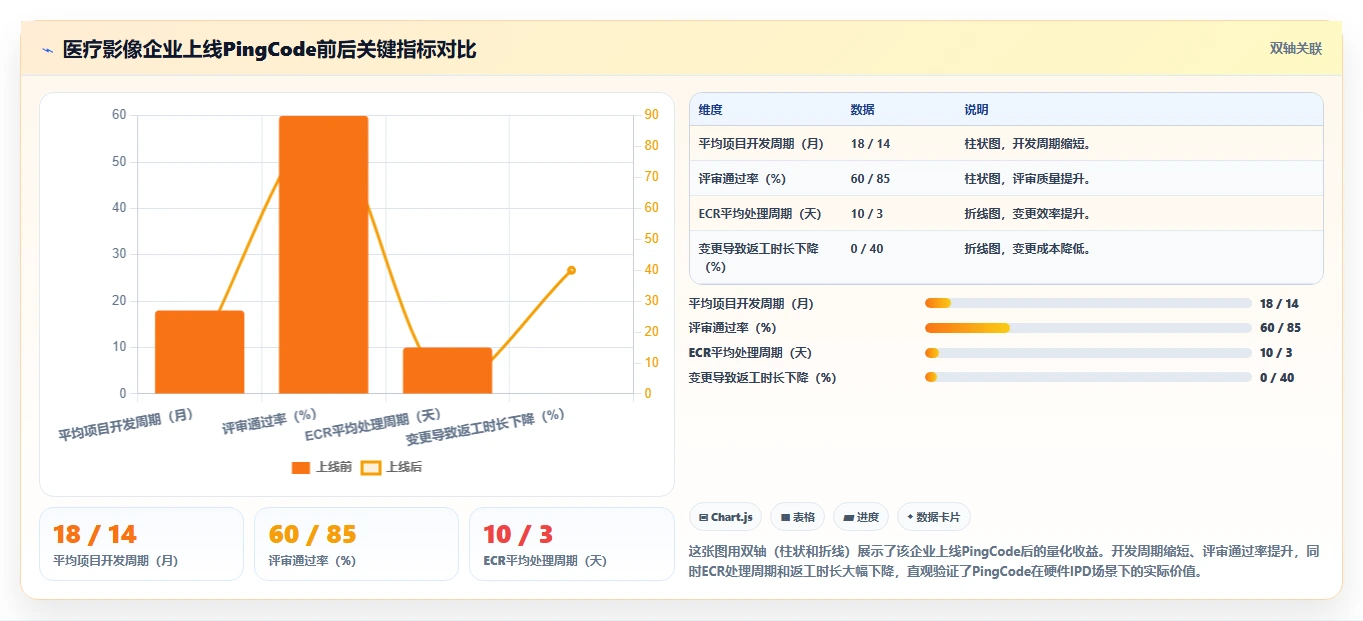Click the 上线后 legend outline color box
1363x621 pixels.
(371, 467)
